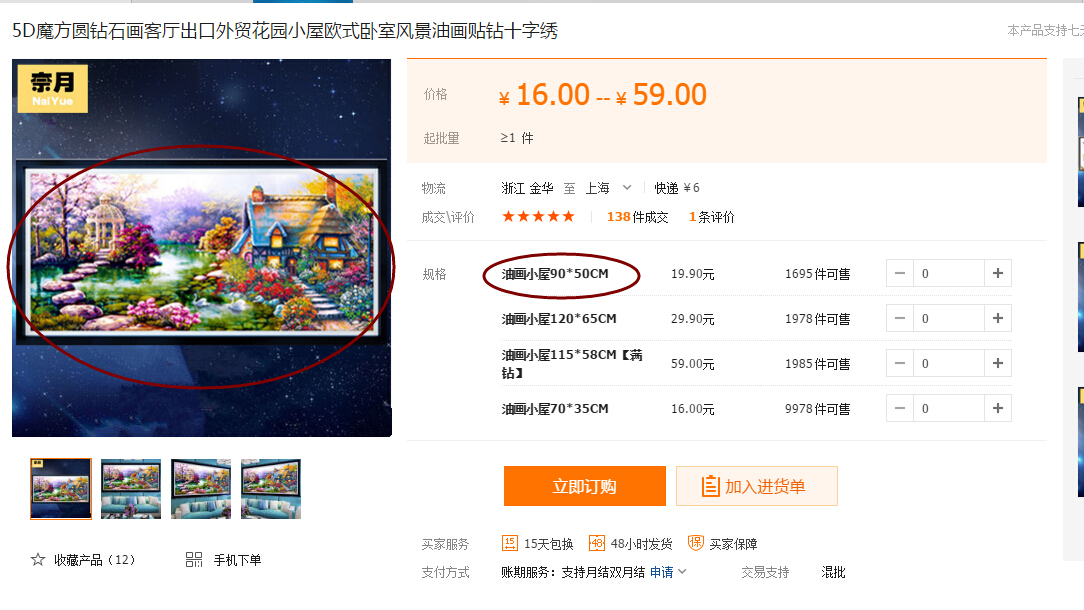Viewport: 1084px width, 610px height.
Task: Click the favorite star icon beside 收藏产品
Action: [x=37, y=560]
